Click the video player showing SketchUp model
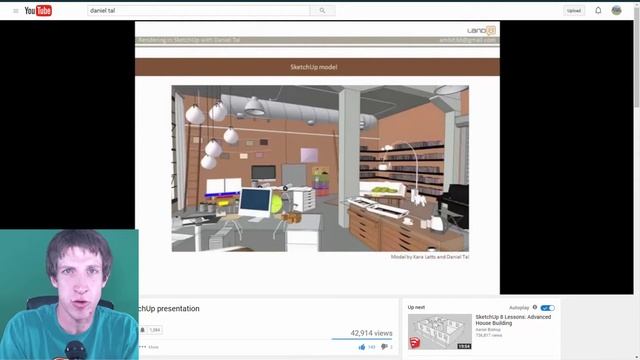 (317, 158)
